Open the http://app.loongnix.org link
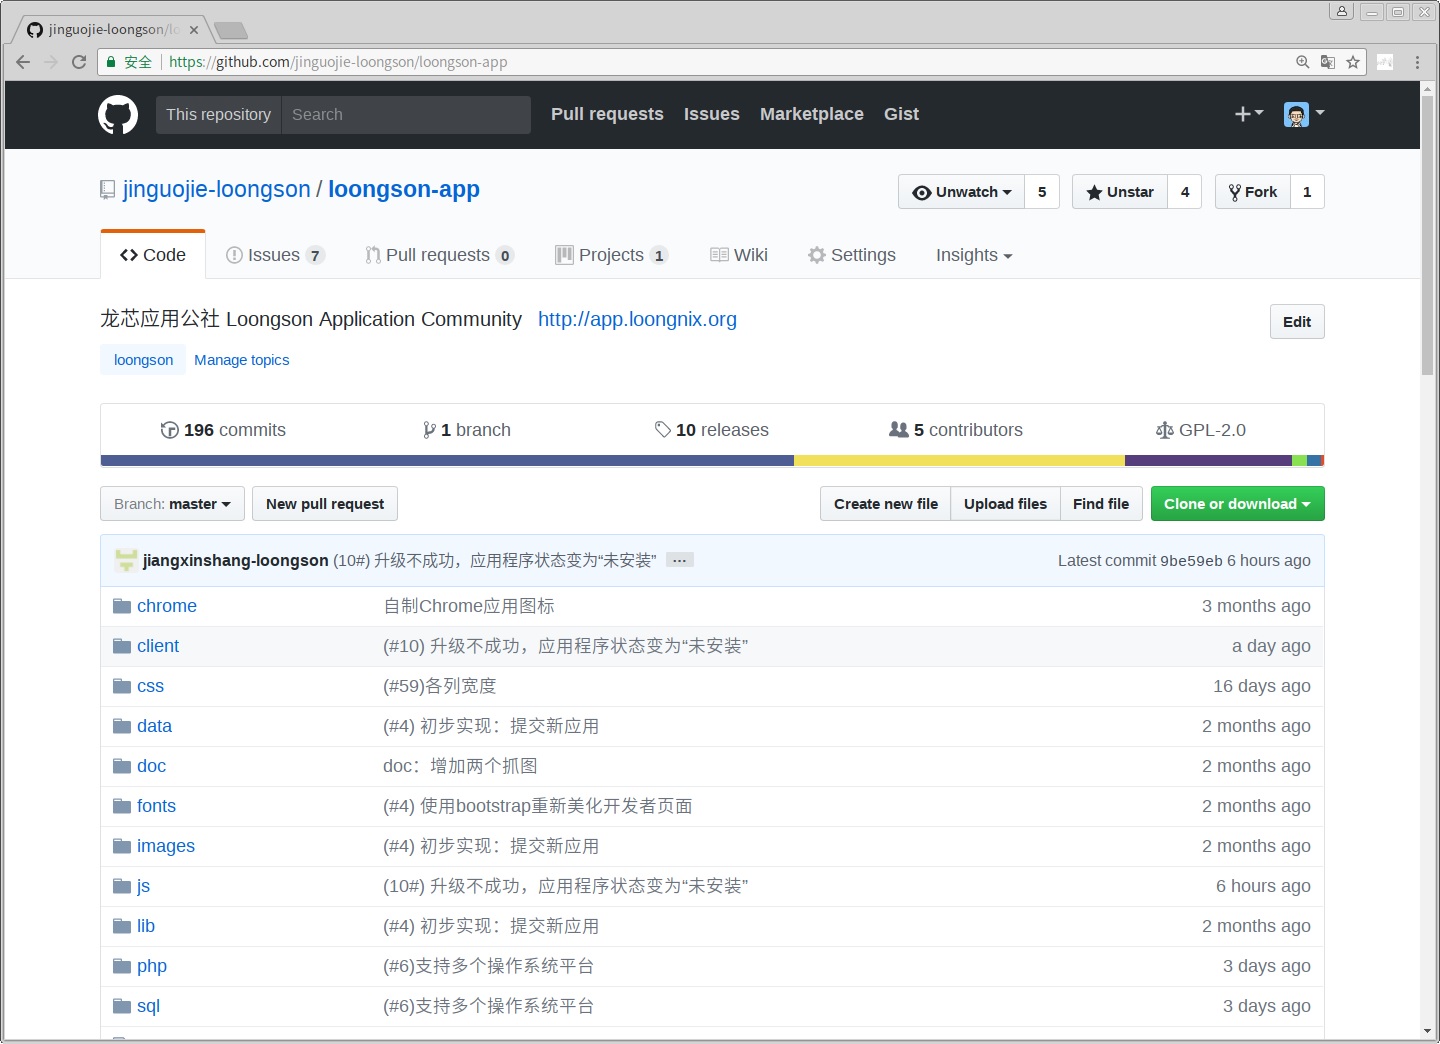This screenshot has height=1044, width=1440. coord(637,319)
